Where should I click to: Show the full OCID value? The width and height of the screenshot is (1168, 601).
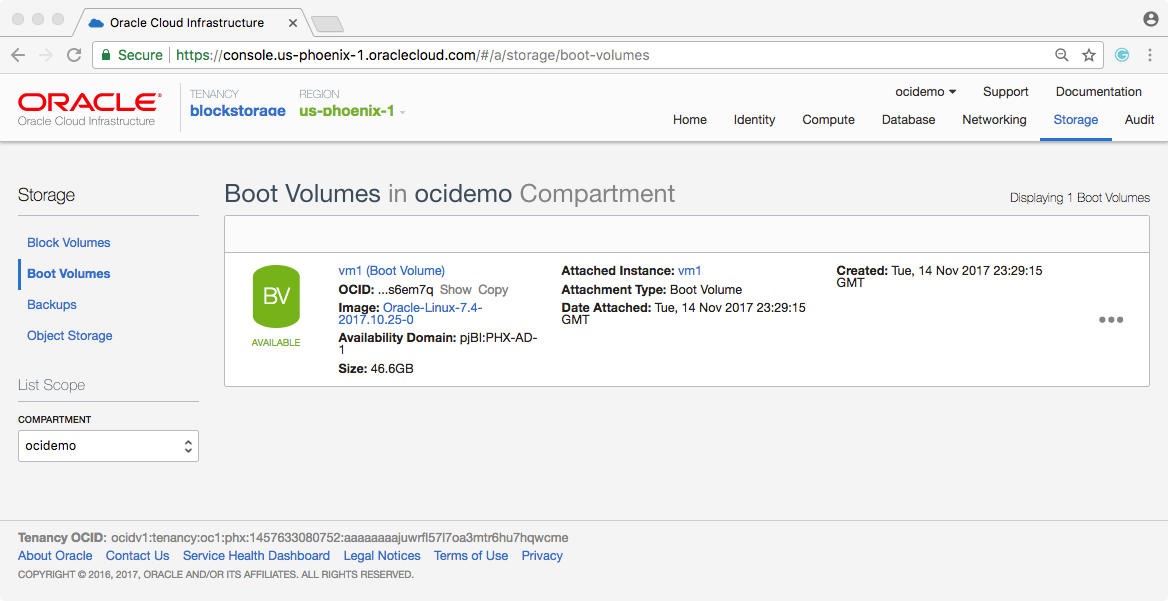456,290
